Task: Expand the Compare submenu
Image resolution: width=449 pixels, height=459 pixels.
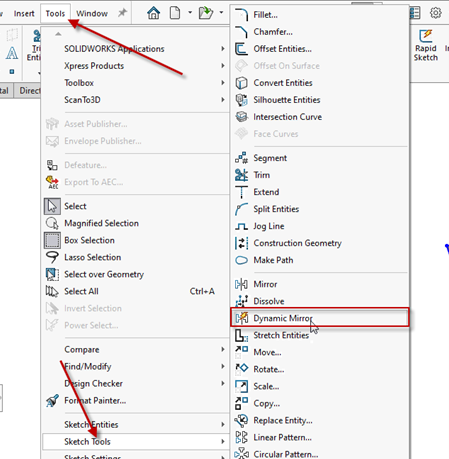Action: tap(135, 349)
